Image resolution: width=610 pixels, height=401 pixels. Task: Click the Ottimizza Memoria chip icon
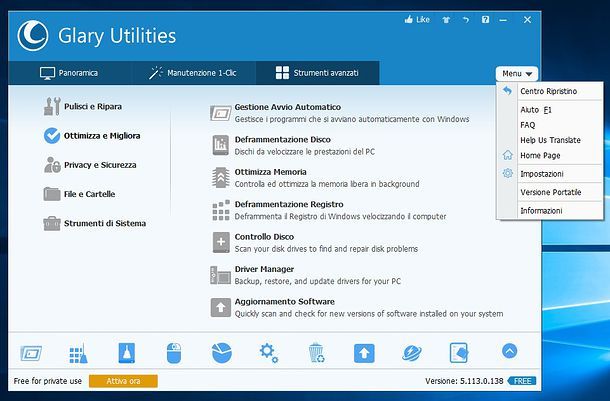click(221, 178)
